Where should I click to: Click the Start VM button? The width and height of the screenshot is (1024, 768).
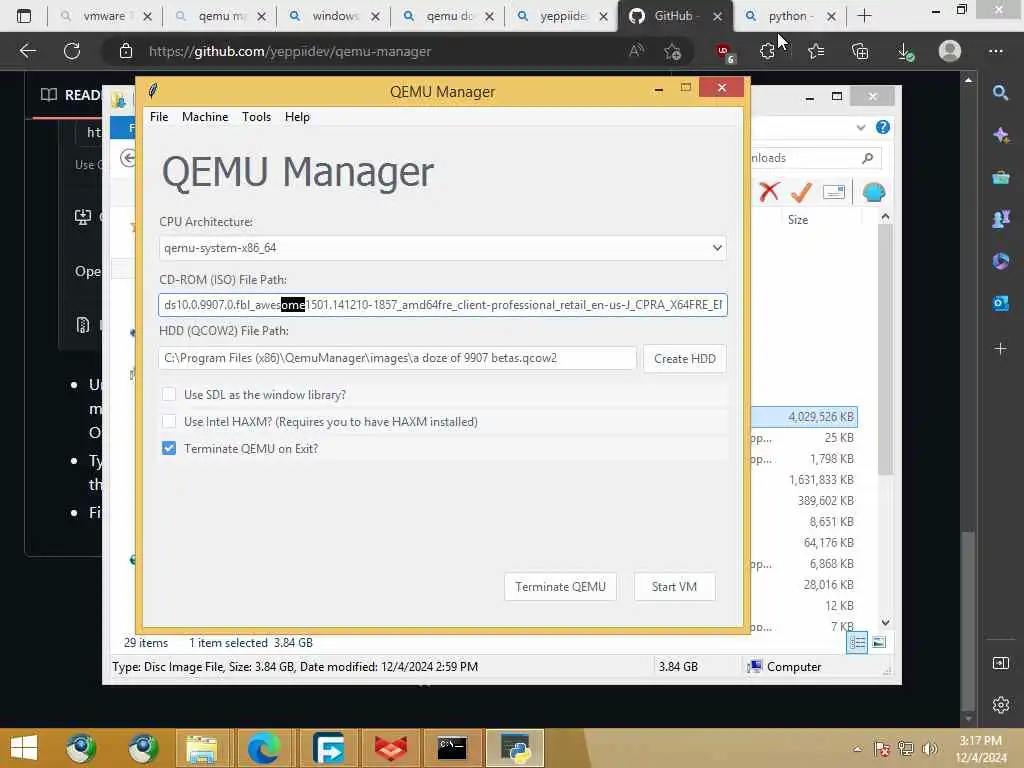coord(674,586)
